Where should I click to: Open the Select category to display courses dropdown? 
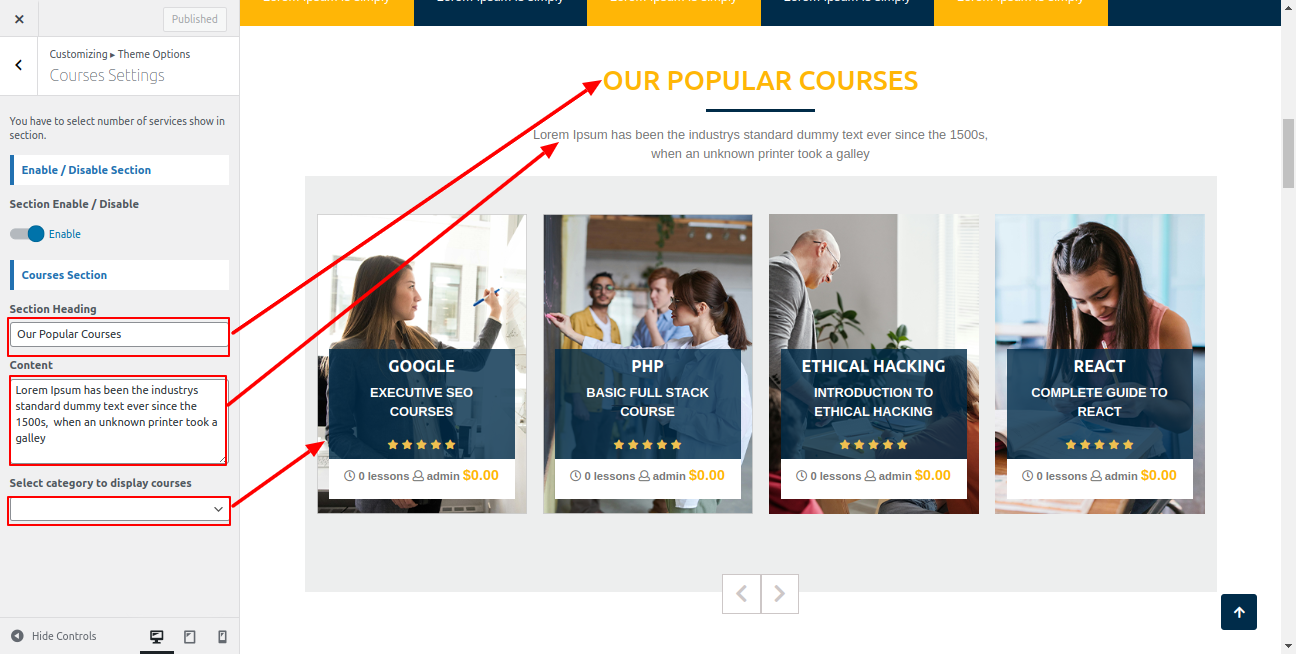point(119,510)
